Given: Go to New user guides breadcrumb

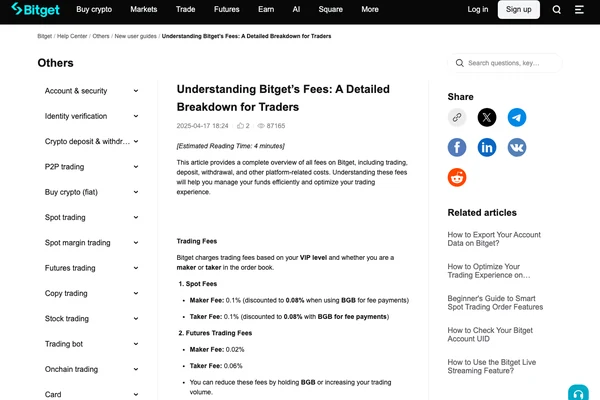Looking at the screenshot, I should 135,36.
